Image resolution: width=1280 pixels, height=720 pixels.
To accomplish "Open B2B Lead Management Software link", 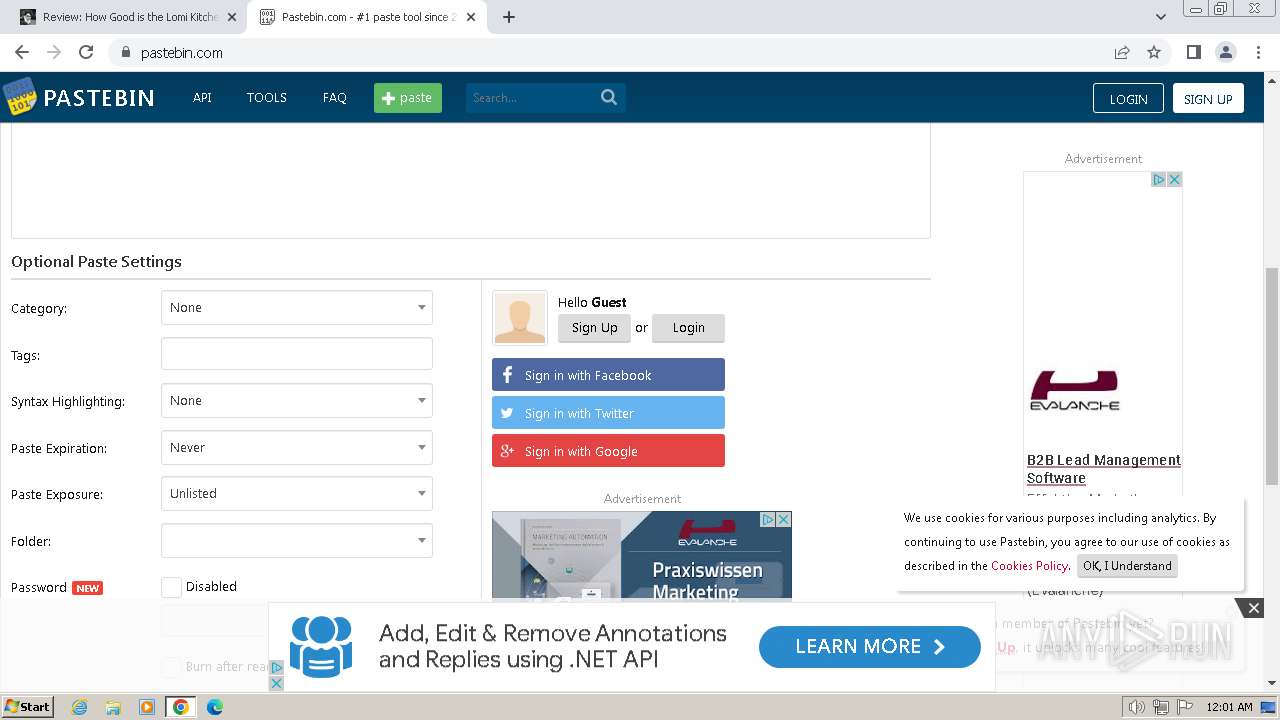I will click(x=1104, y=469).
